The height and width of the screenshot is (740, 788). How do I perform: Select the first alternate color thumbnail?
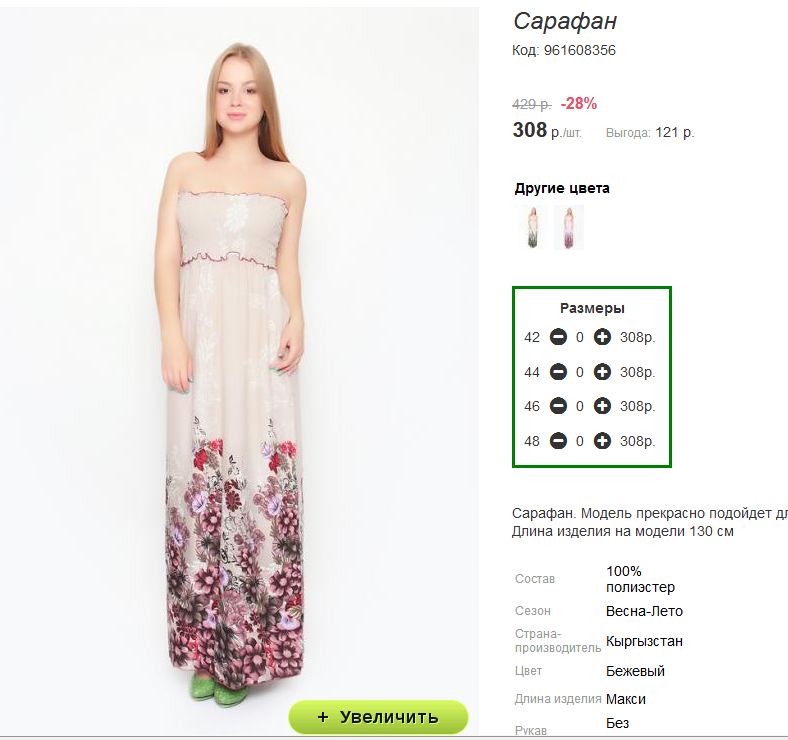(533, 227)
